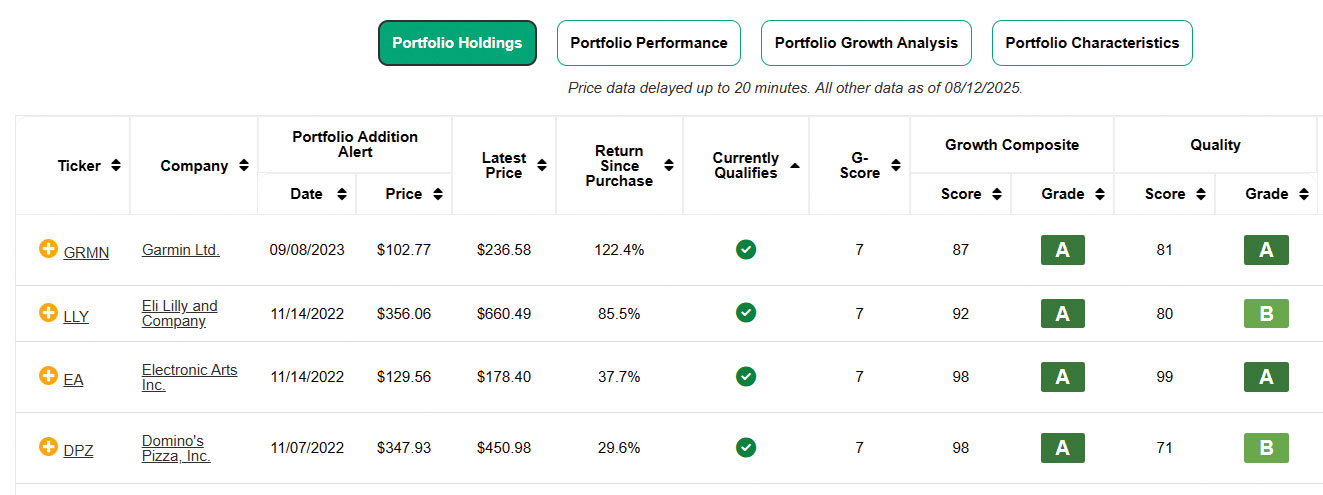Select Garmin's 122.4% return value
1323x495 pixels.
coord(619,250)
